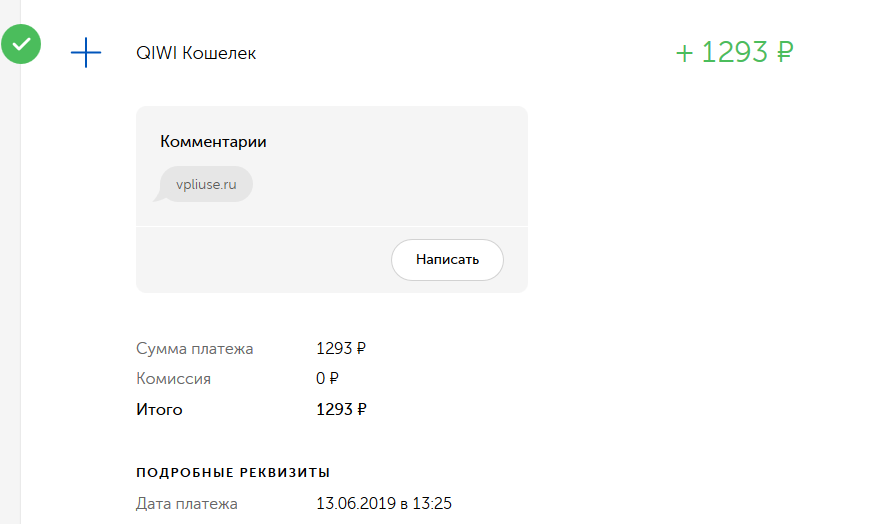This screenshot has height=524, width=893.
Task: Click the ruble sign in the green amount
Action: pos(785,52)
